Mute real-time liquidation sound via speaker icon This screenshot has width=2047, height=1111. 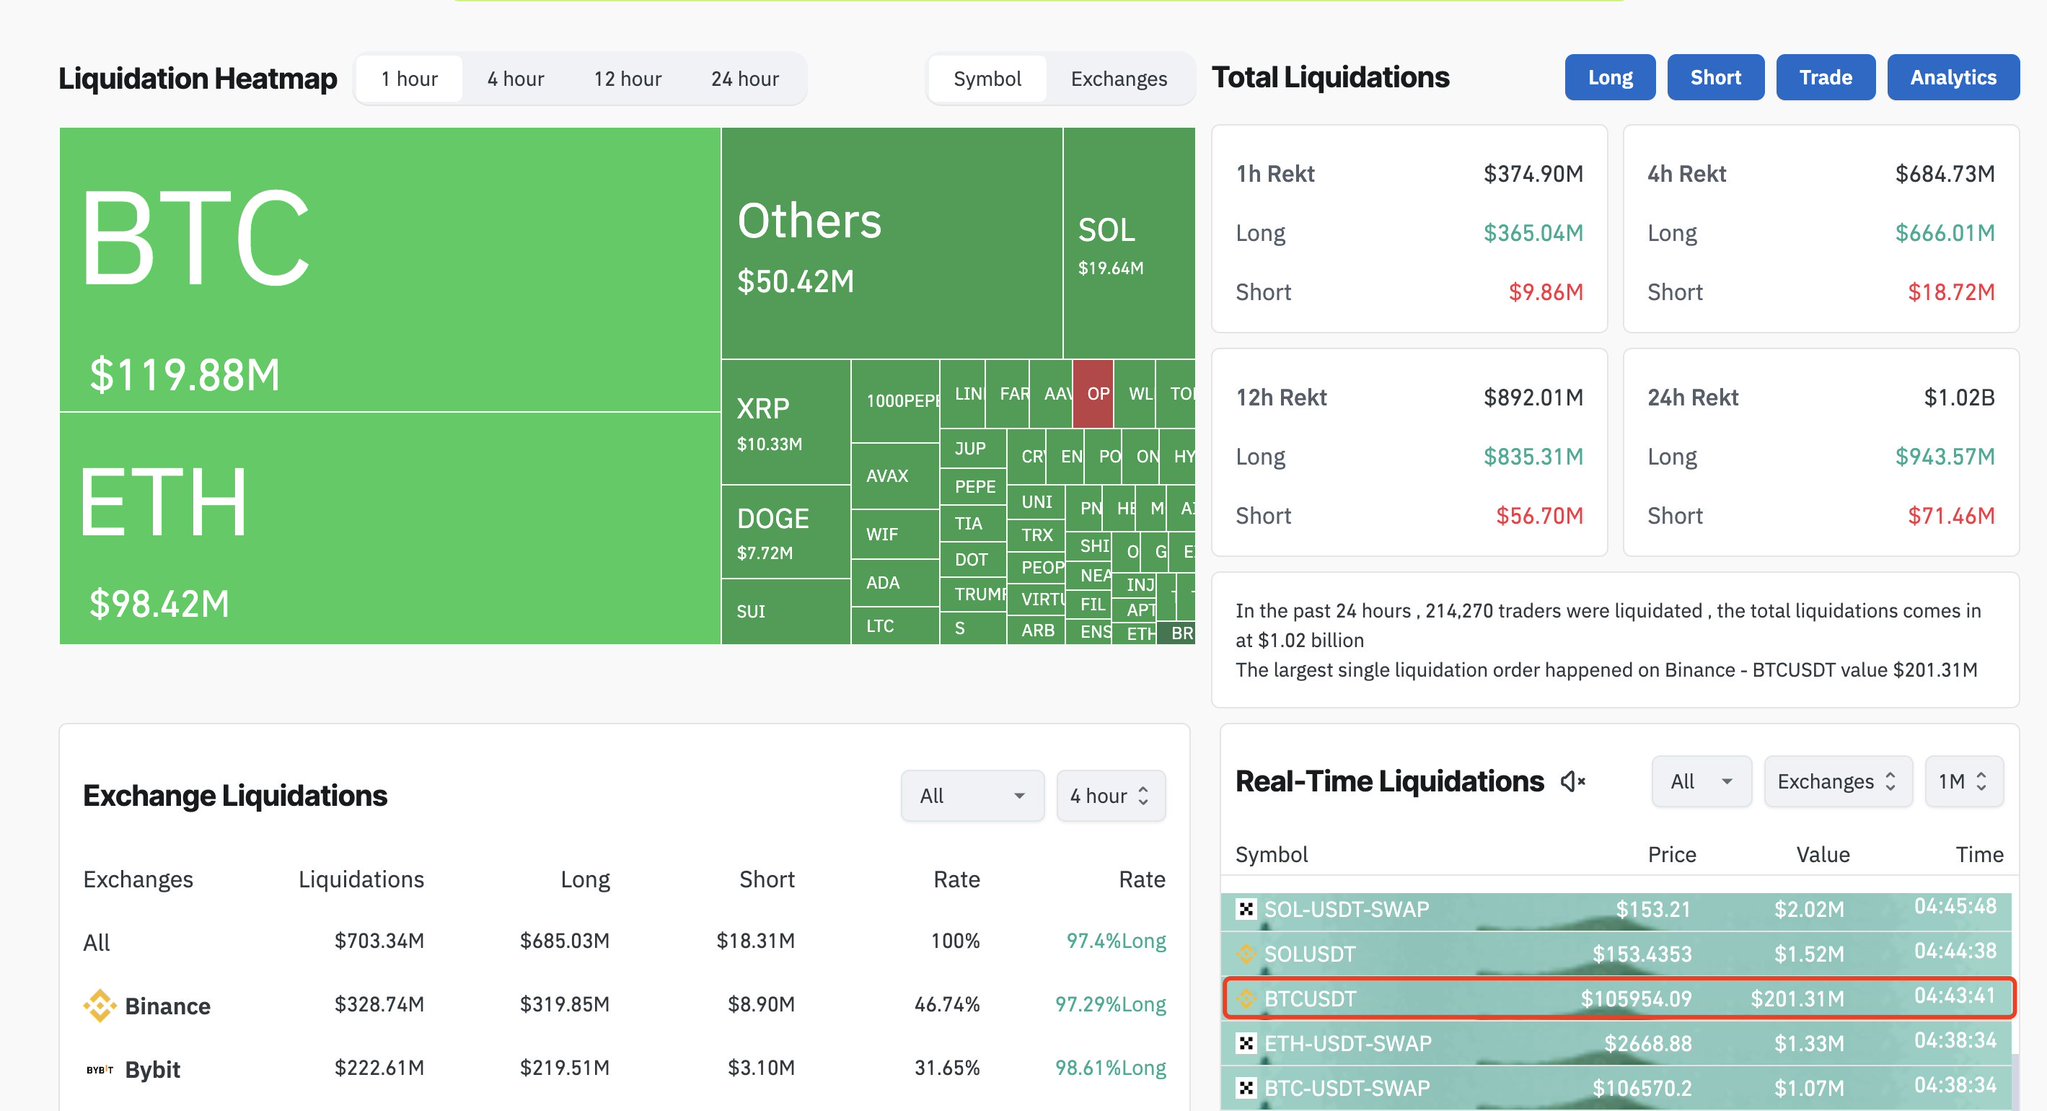[1573, 781]
